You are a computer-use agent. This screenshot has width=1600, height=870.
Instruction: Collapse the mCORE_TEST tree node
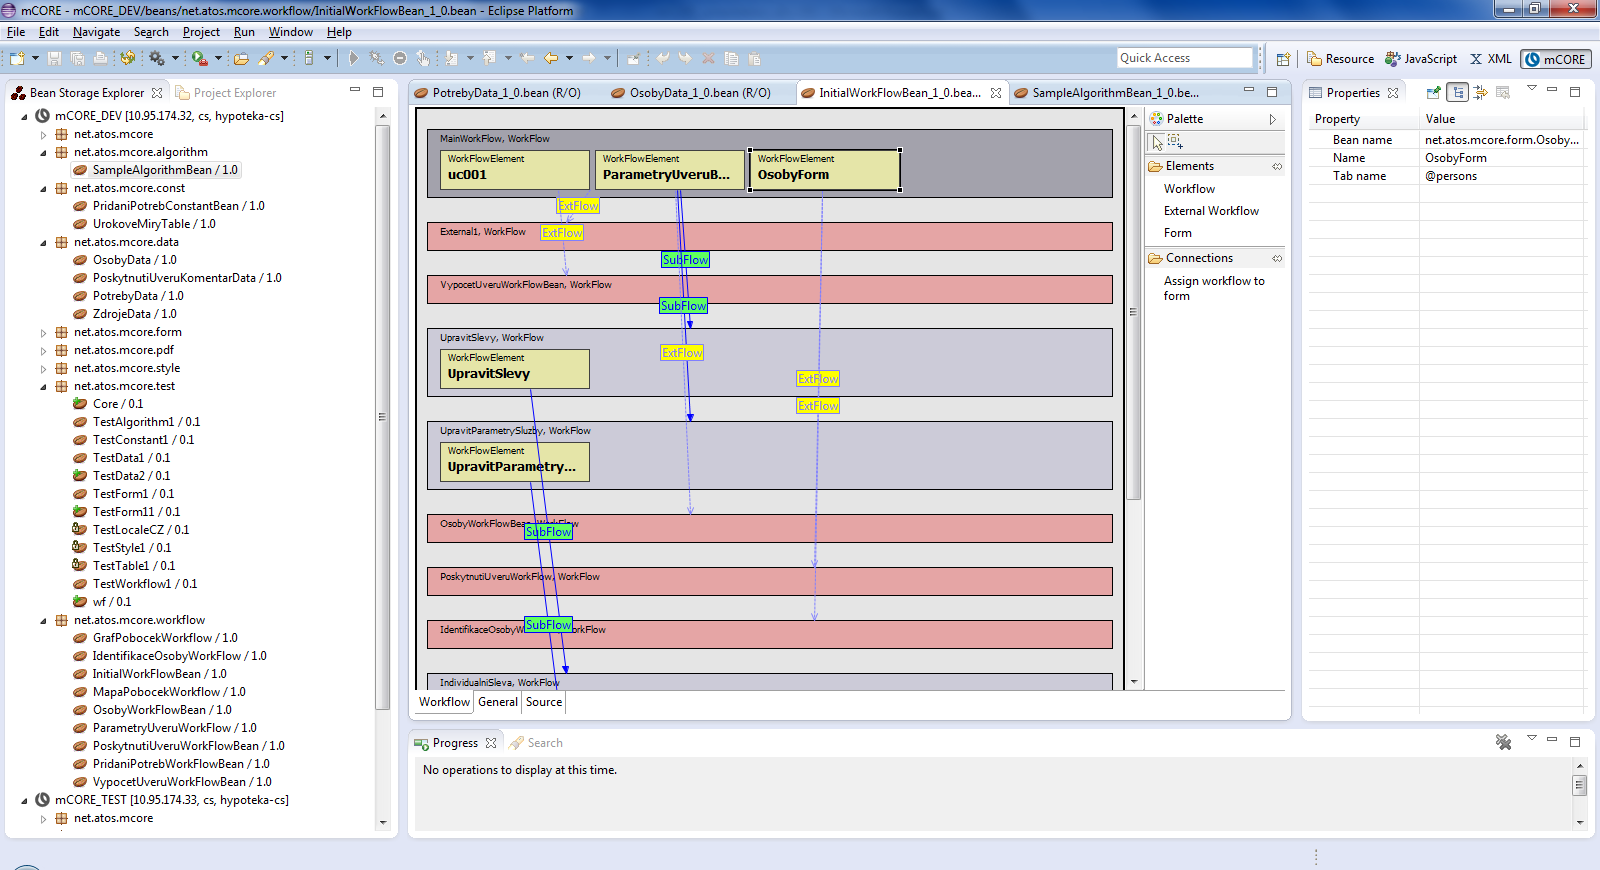pos(24,800)
